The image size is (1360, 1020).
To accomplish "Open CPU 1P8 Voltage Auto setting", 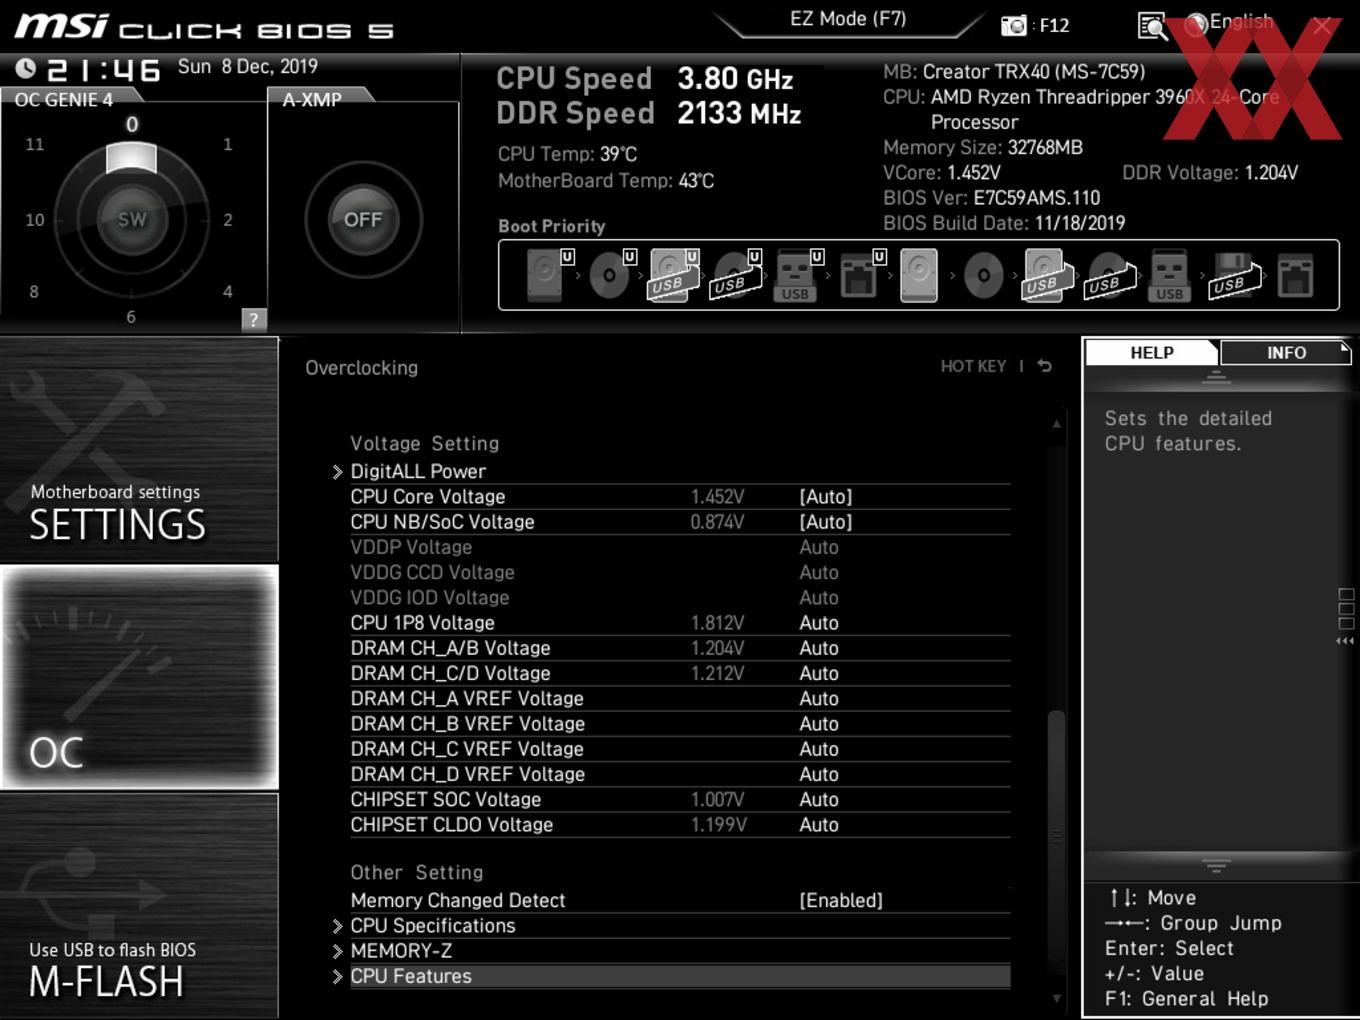I will [819, 622].
